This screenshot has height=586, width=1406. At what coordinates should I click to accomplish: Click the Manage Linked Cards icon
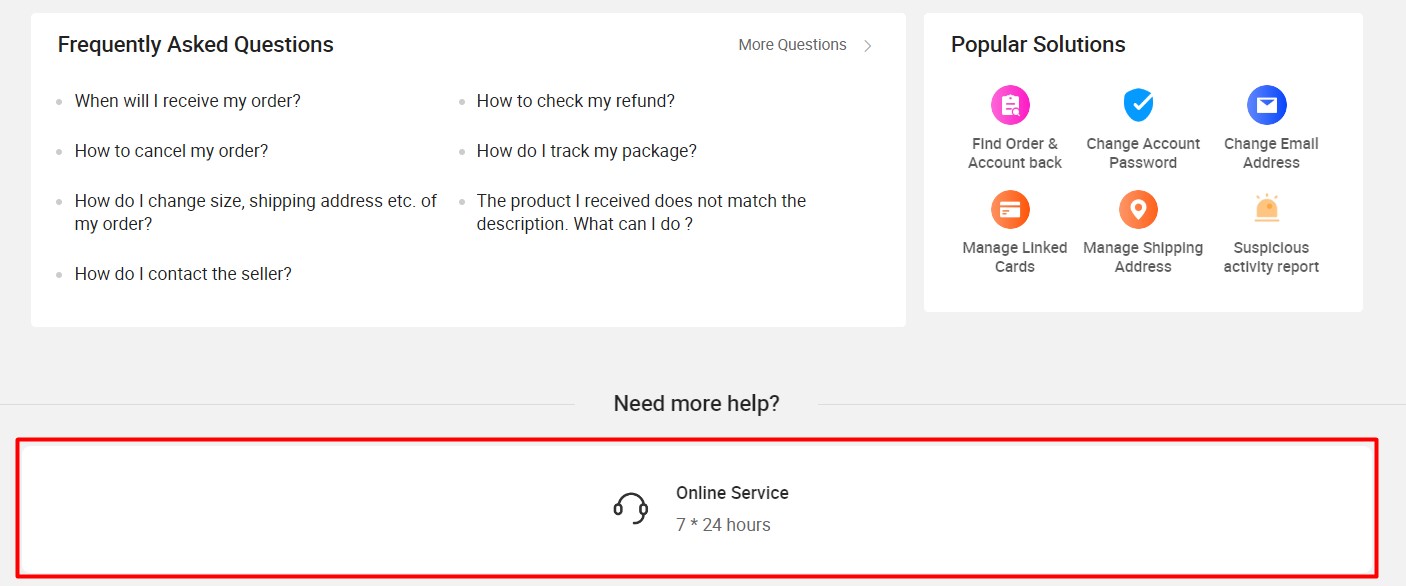pos(1011,209)
